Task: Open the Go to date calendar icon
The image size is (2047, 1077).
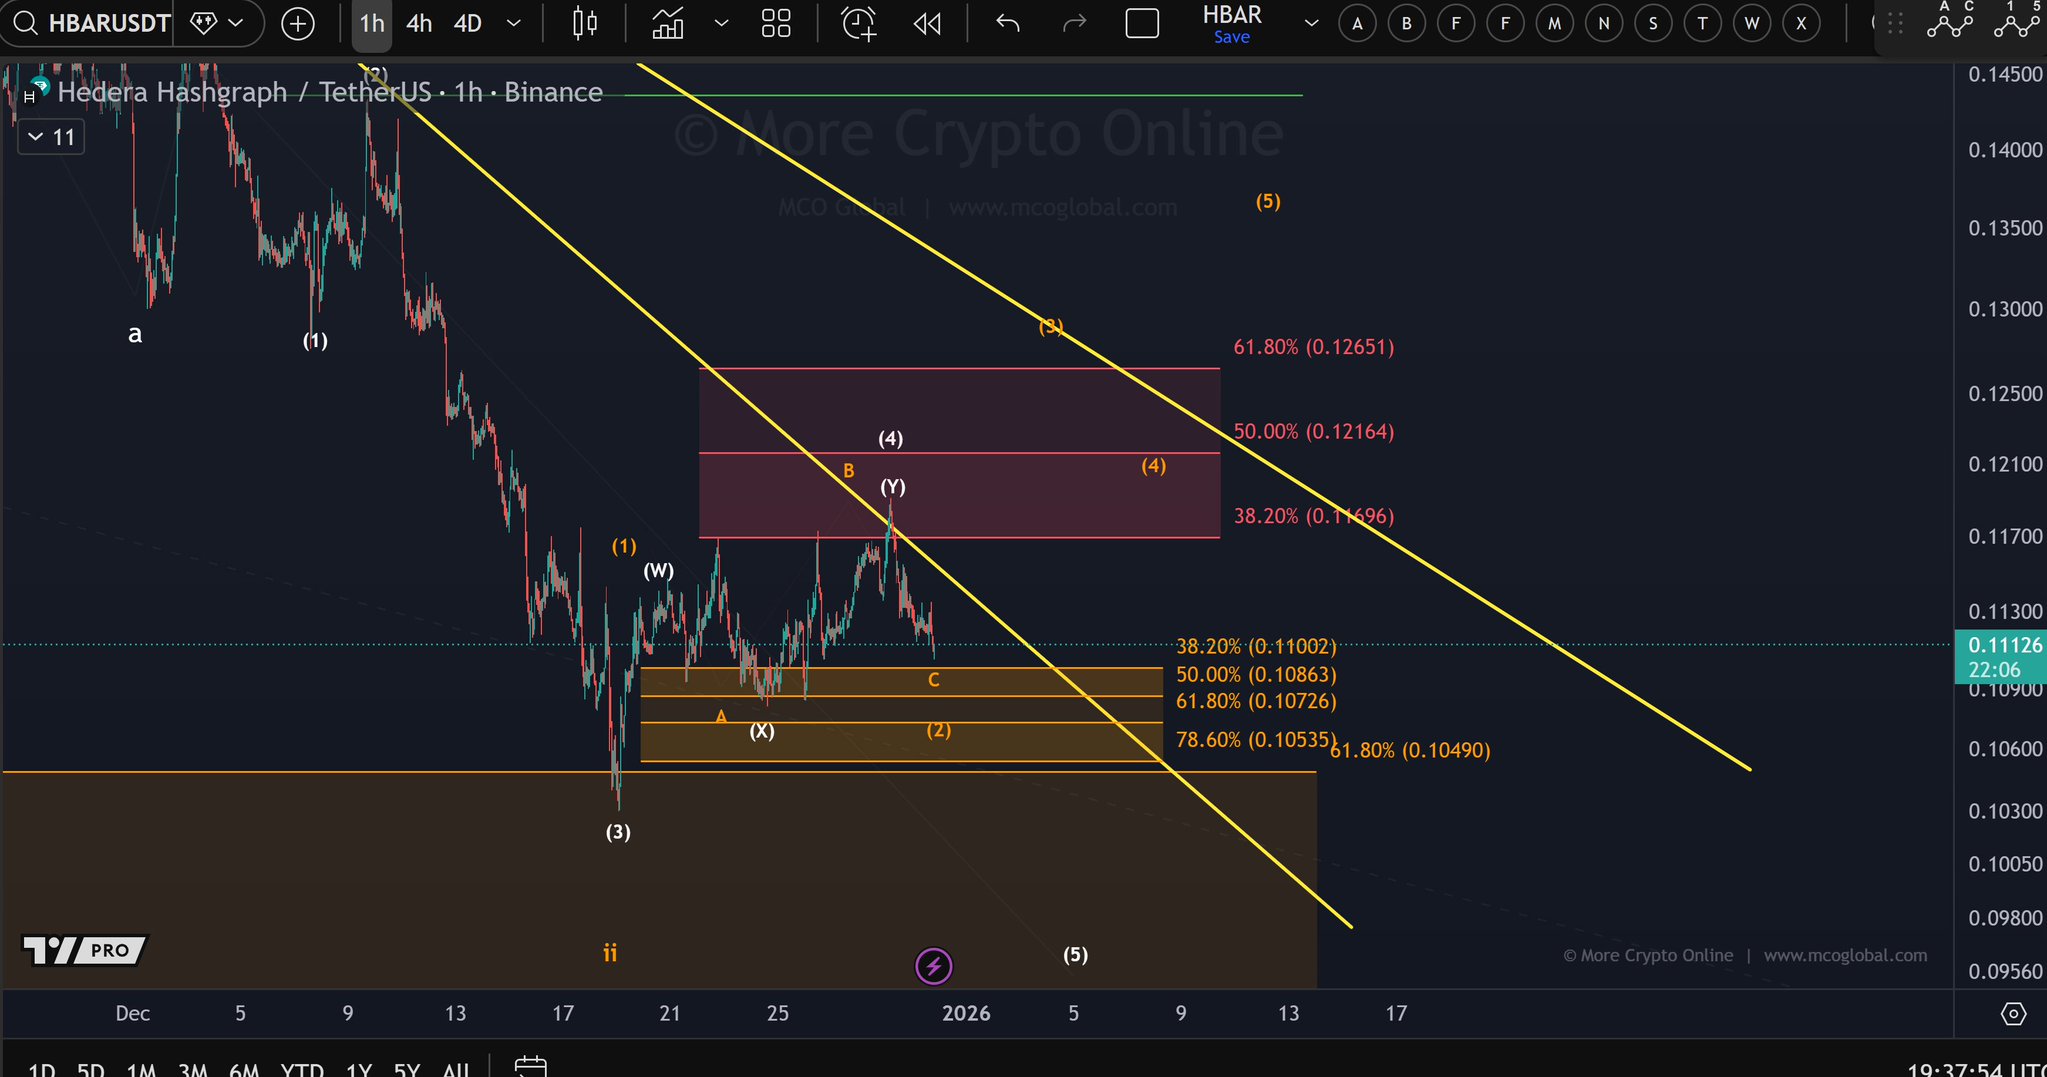Action: (530, 1068)
